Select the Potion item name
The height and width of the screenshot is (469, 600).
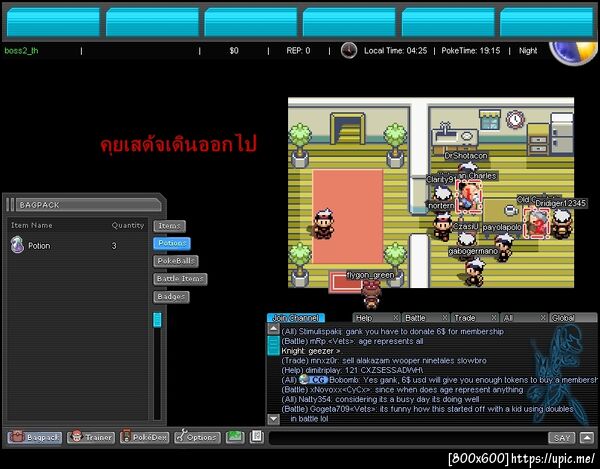39,246
